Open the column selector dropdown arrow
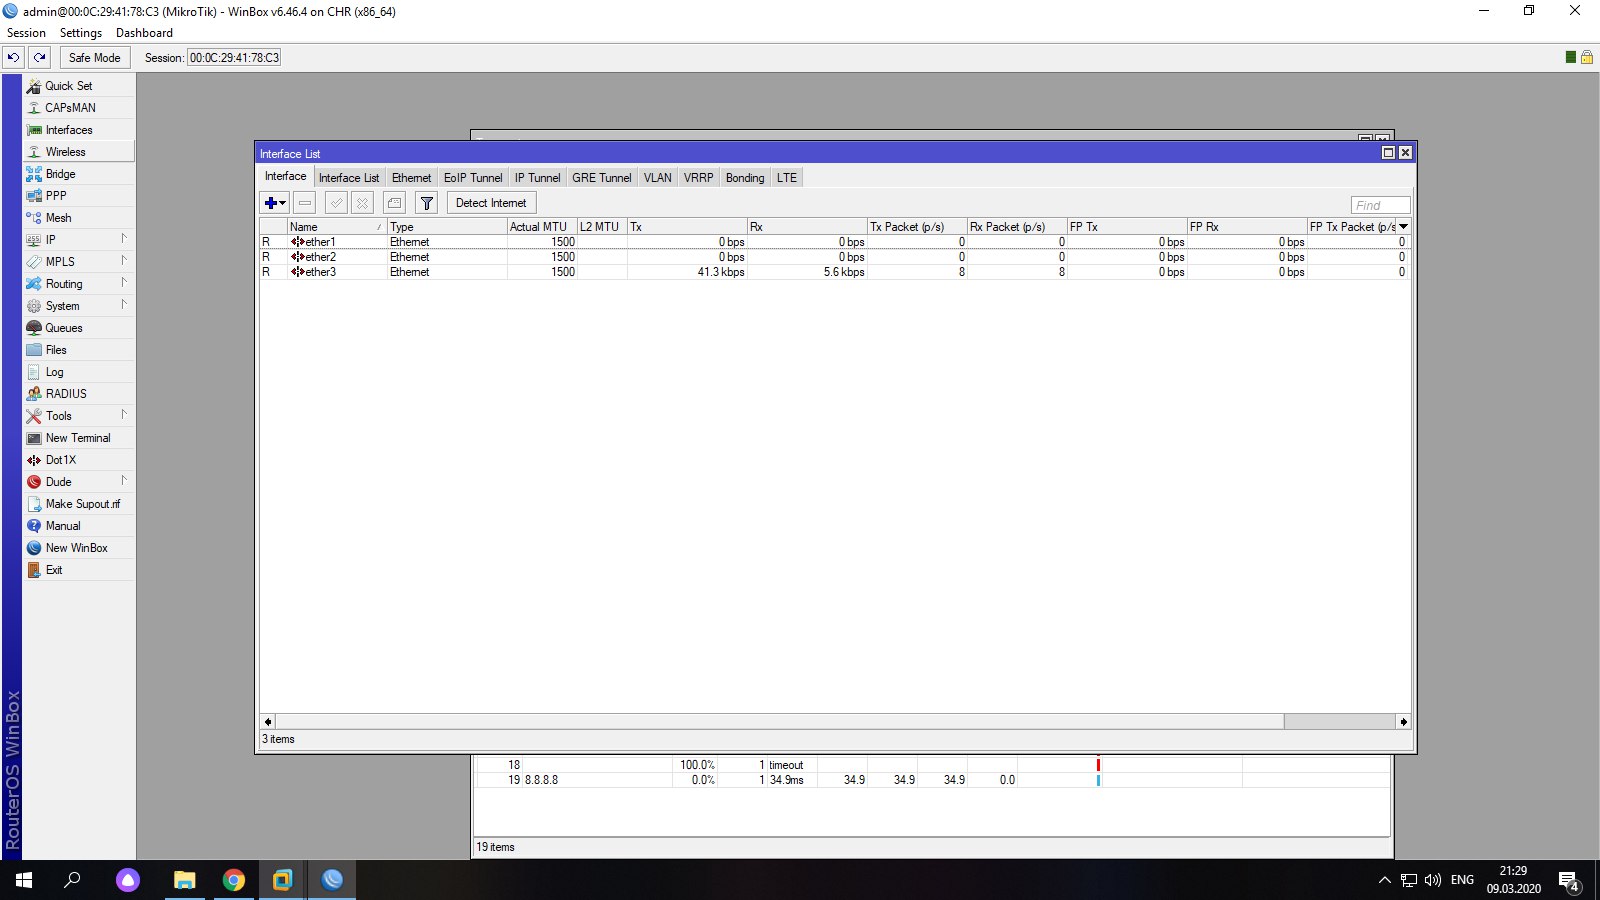Screen dimensions: 1600x900 (x=1403, y=227)
